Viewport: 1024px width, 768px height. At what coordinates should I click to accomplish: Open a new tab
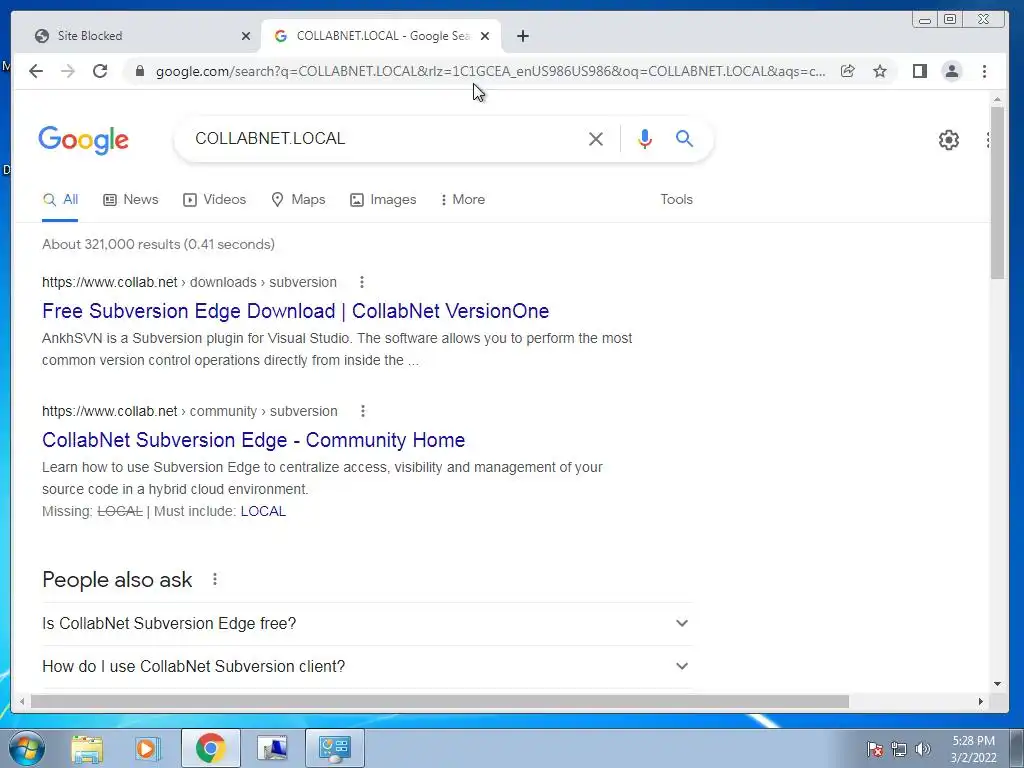(522, 37)
